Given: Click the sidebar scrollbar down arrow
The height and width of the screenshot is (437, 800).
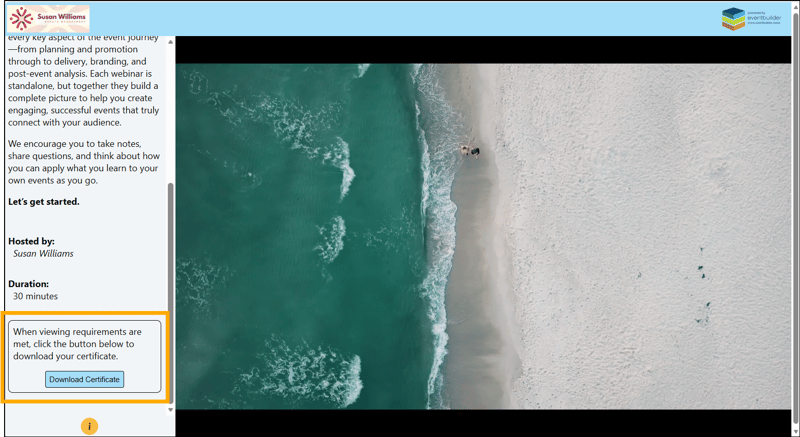Looking at the screenshot, I should tap(171, 409).
